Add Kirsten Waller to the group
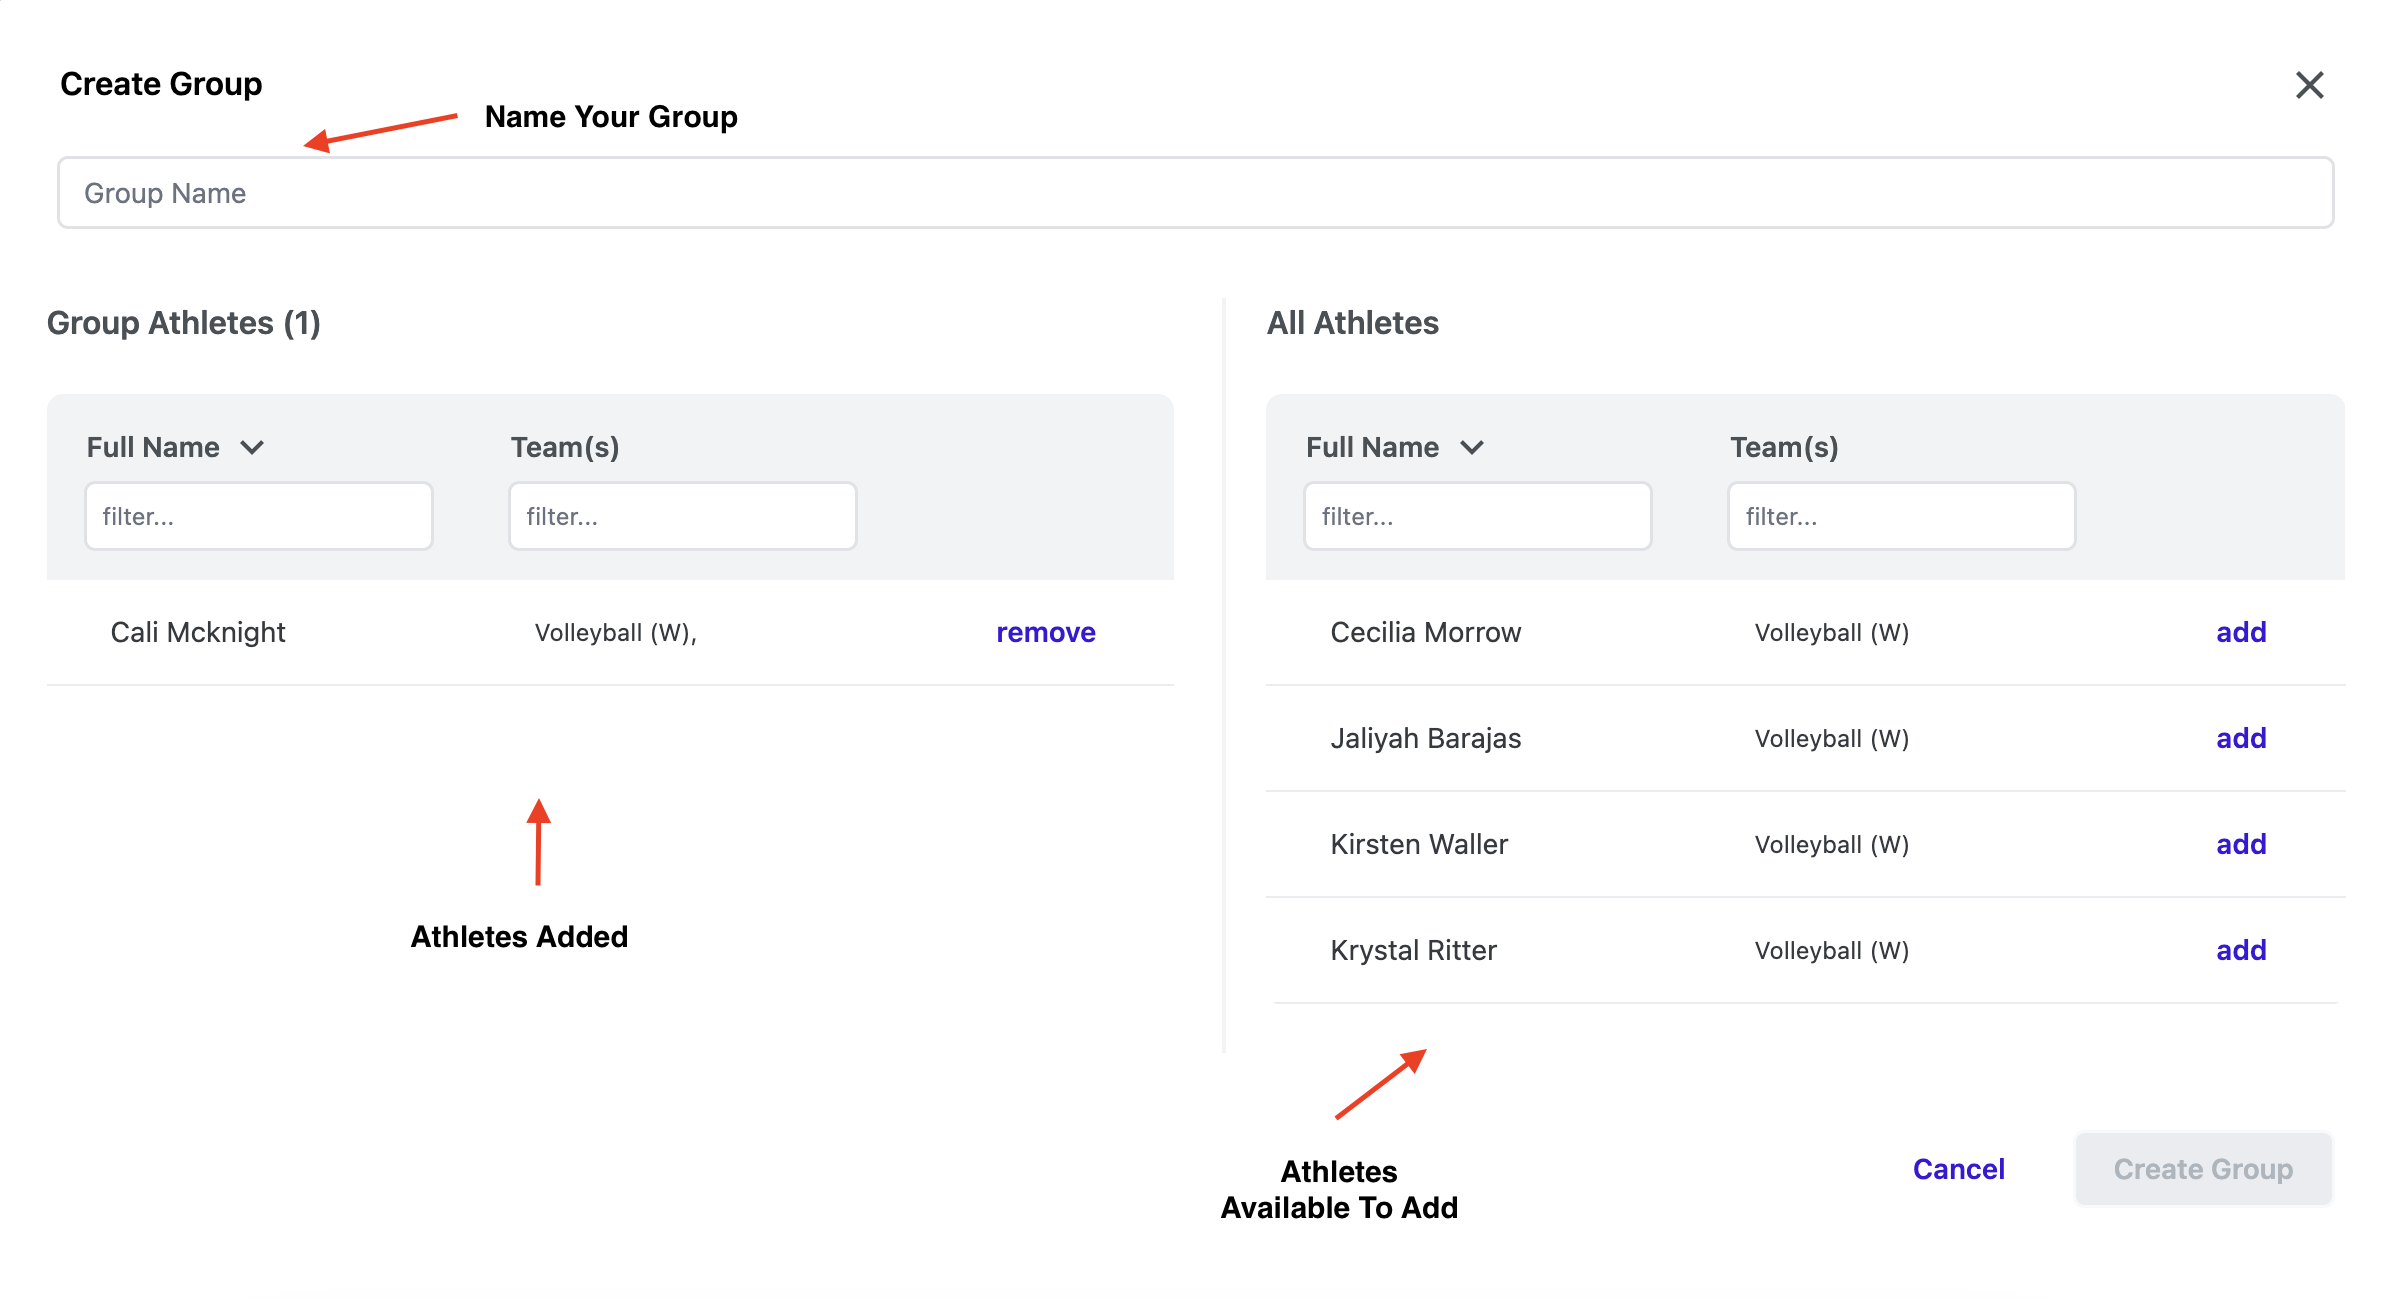The height and width of the screenshot is (1298, 2388). click(2240, 844)
